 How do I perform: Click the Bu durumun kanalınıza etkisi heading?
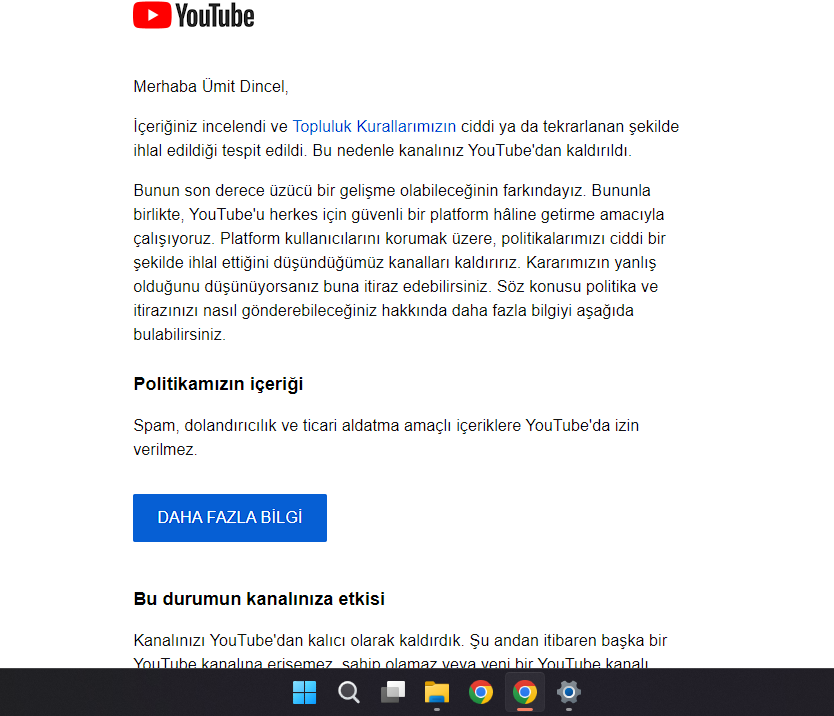click(x=259, y=598)
